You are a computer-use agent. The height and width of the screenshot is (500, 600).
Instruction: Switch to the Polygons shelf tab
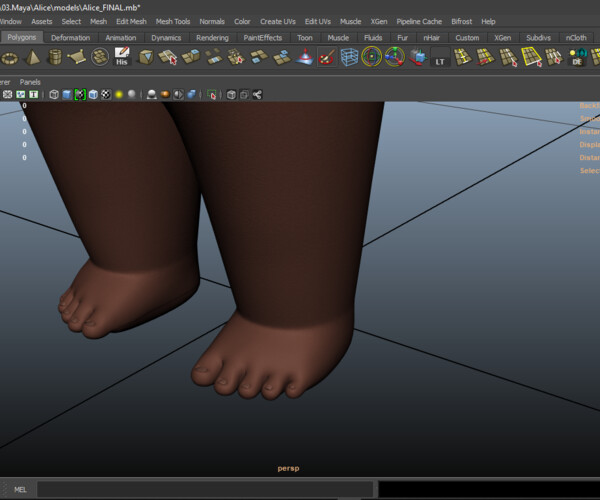(x=22, y=37)
